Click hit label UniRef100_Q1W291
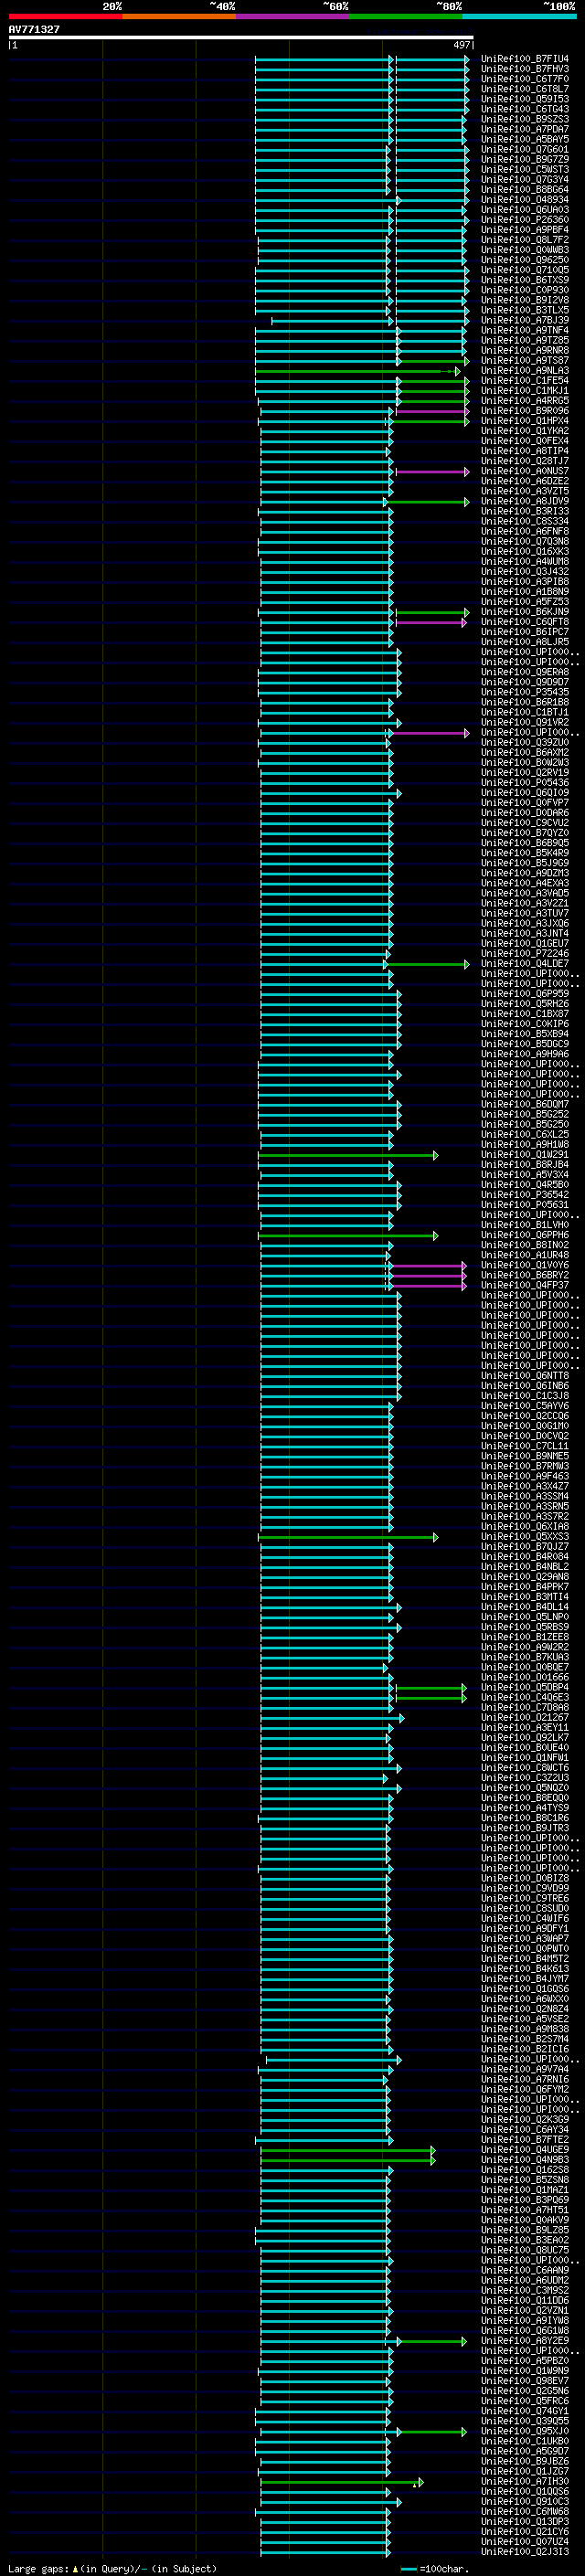 tap(525, 1155)
